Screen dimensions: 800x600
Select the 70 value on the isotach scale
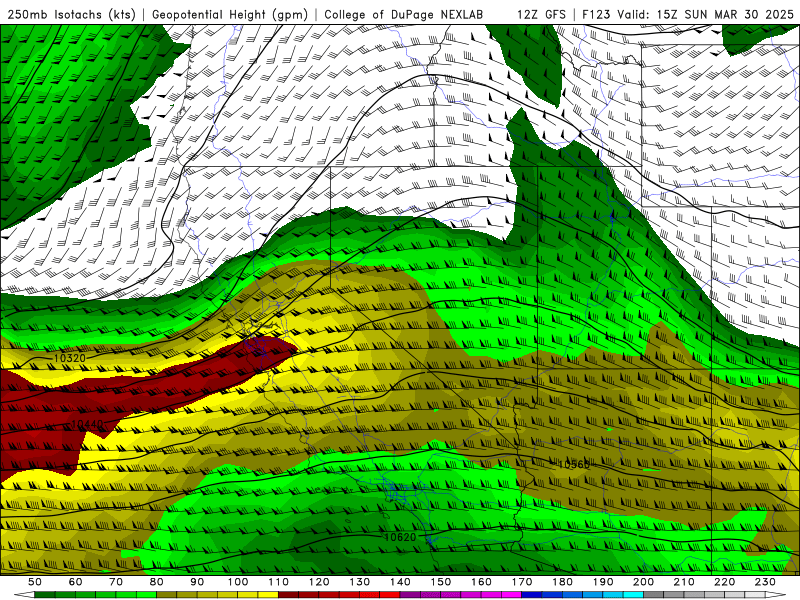(116, 582)
